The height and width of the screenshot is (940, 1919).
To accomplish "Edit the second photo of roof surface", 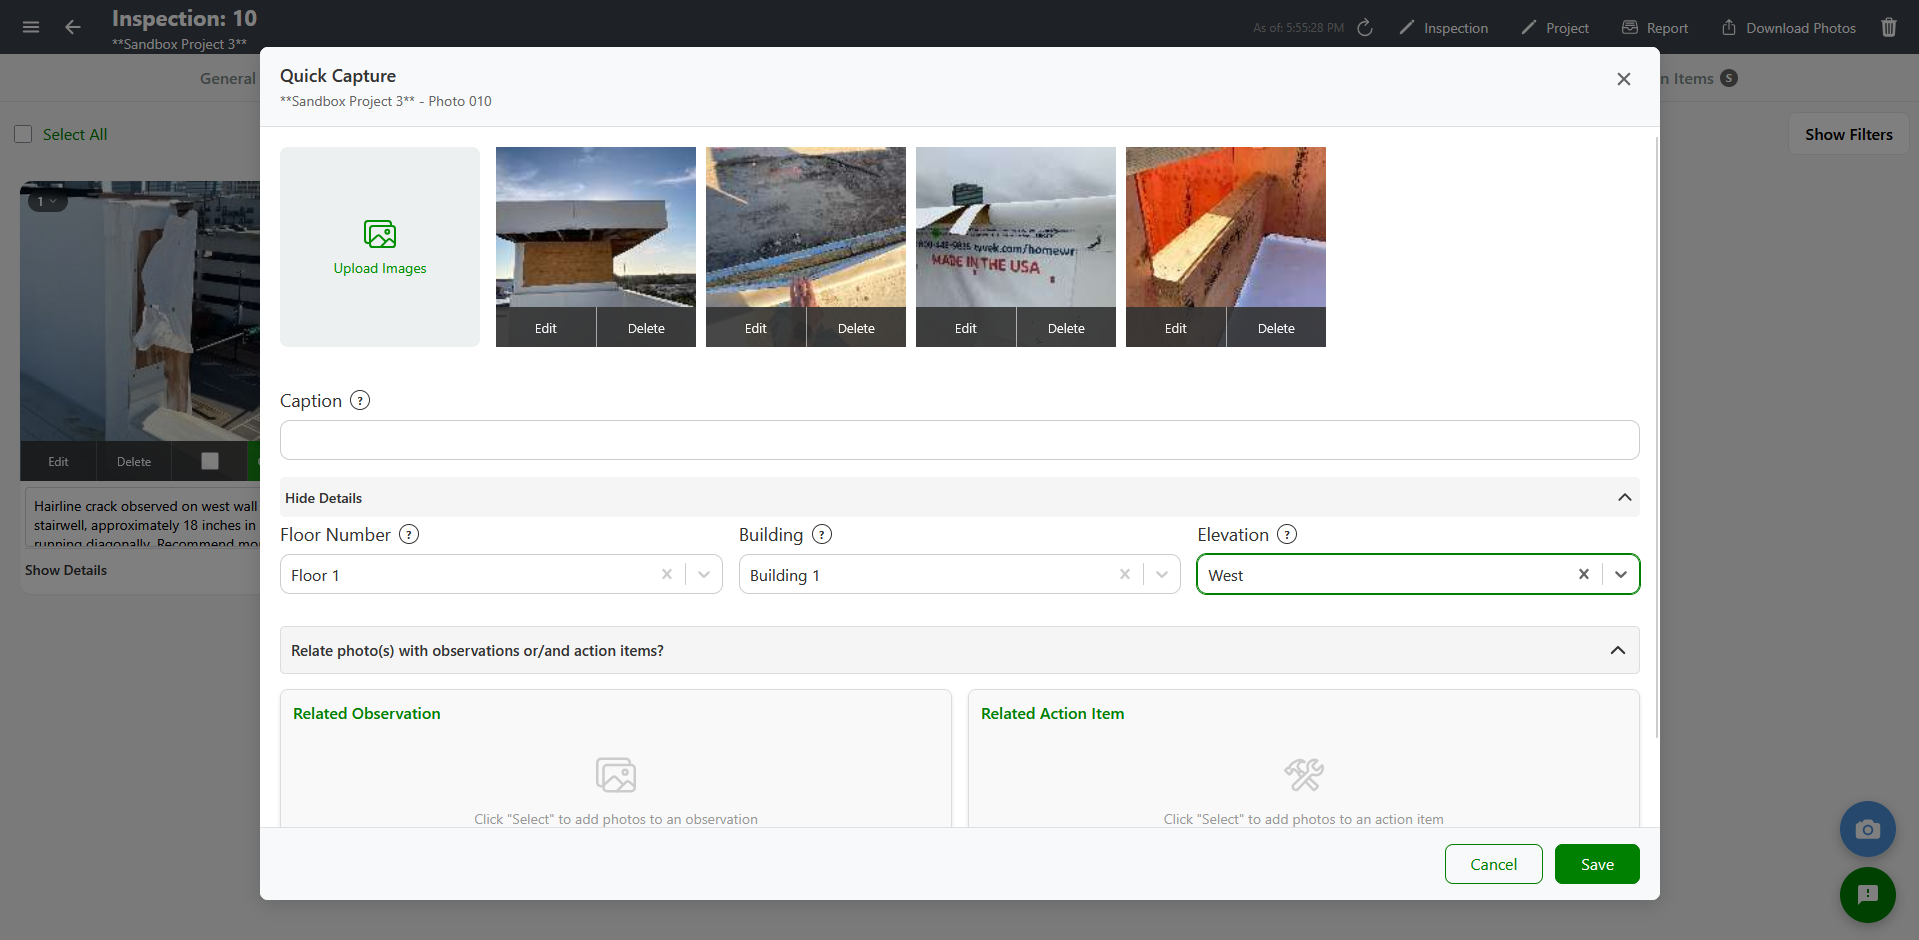I will click(756, 328).
